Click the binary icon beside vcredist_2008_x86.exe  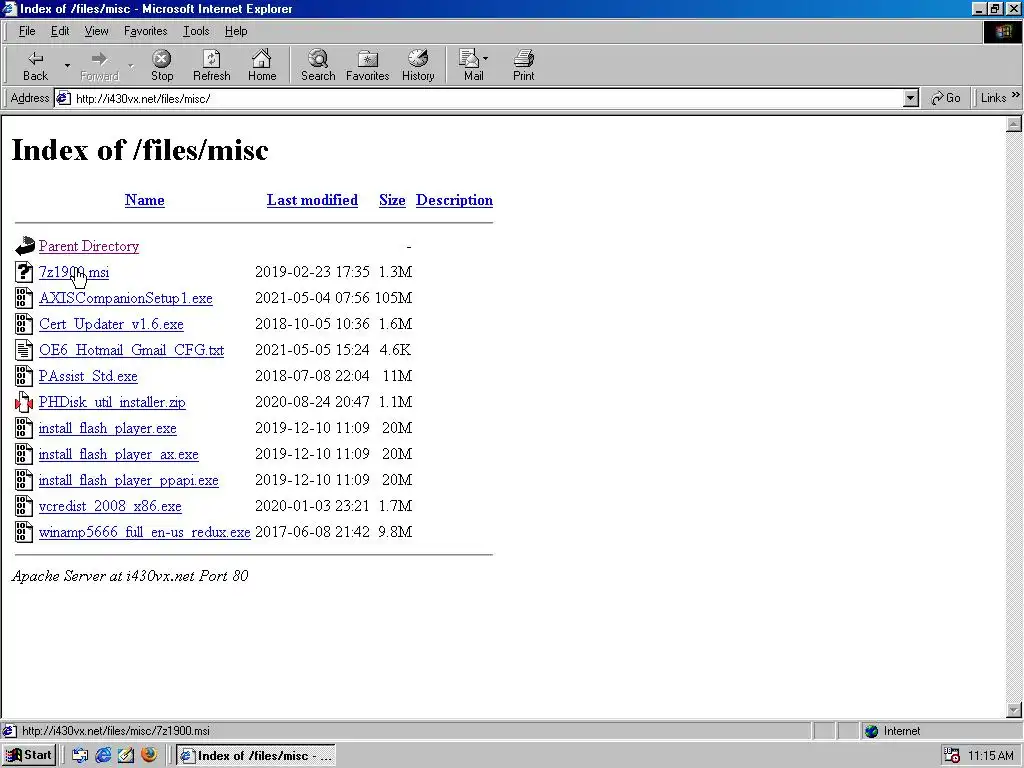(24, 506)
